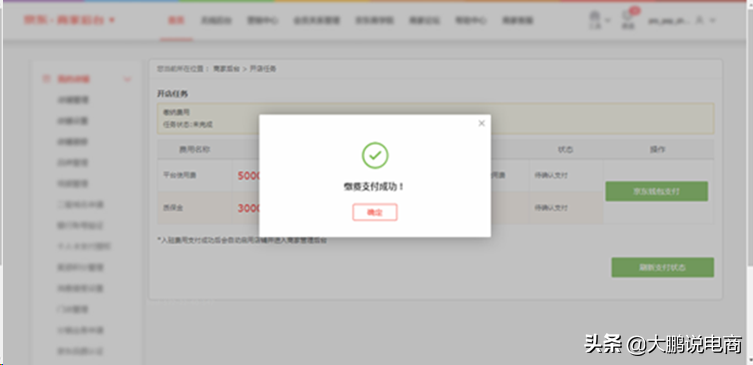This screenshot has width=753, height=365.
Task: Click 开店任务 in the breadcrumb
Action: coord(263,69)
